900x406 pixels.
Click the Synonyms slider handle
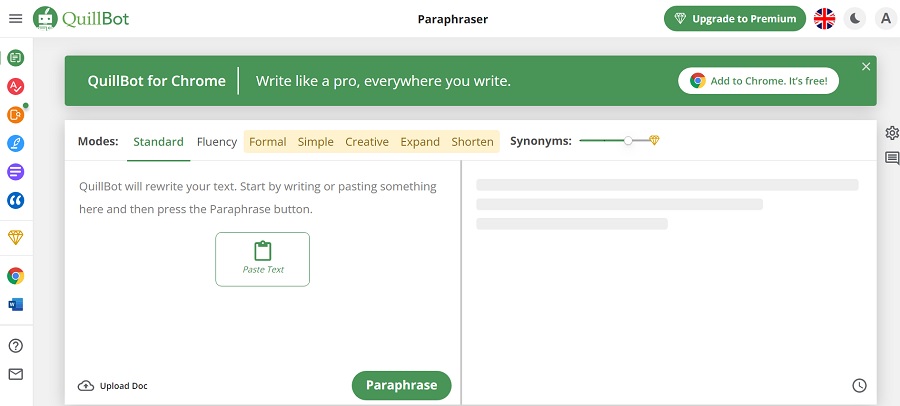(628, 140)
